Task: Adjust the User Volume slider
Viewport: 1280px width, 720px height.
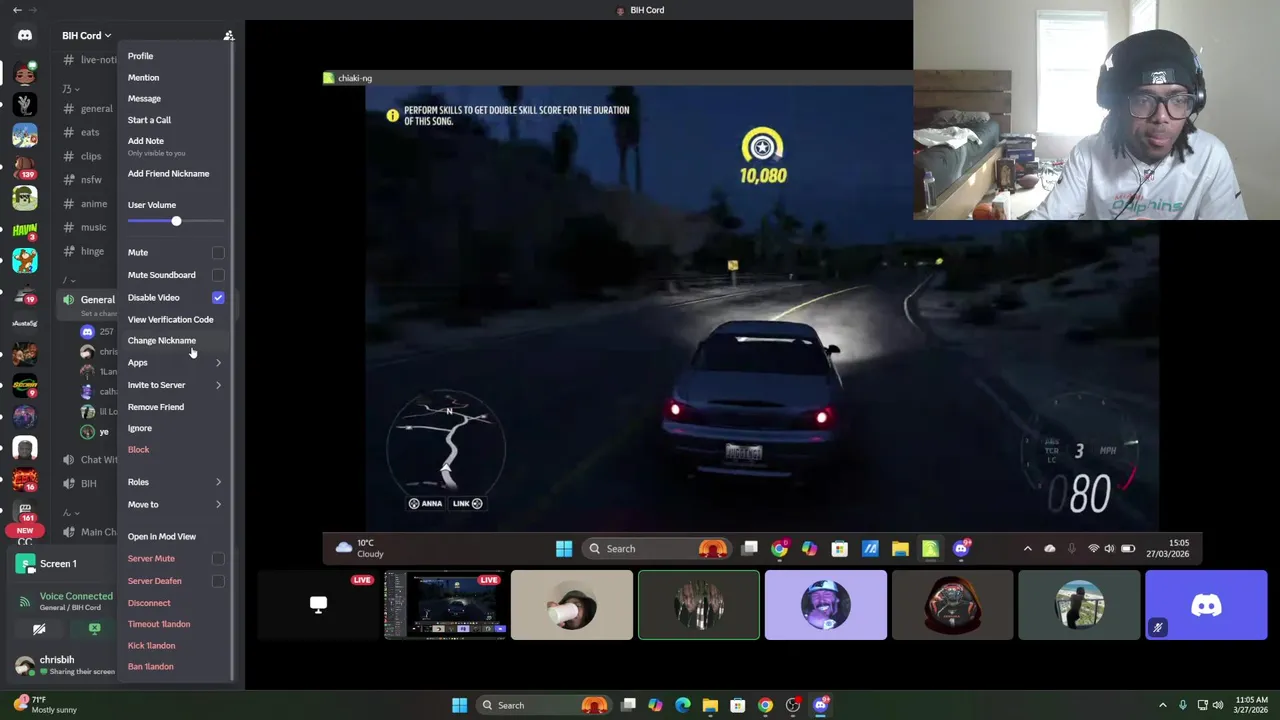Action: coord(176,221)
